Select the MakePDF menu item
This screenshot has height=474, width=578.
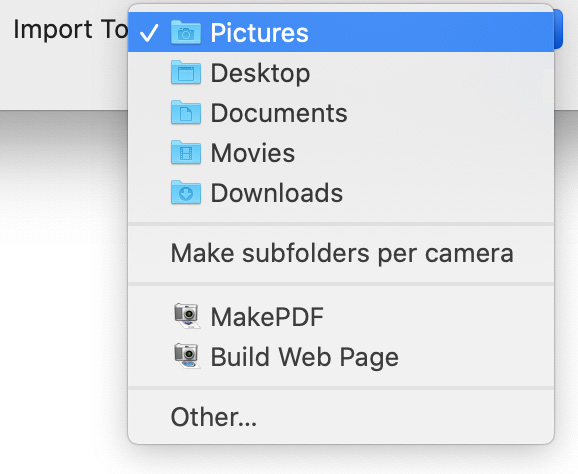[x=341, y=316]
